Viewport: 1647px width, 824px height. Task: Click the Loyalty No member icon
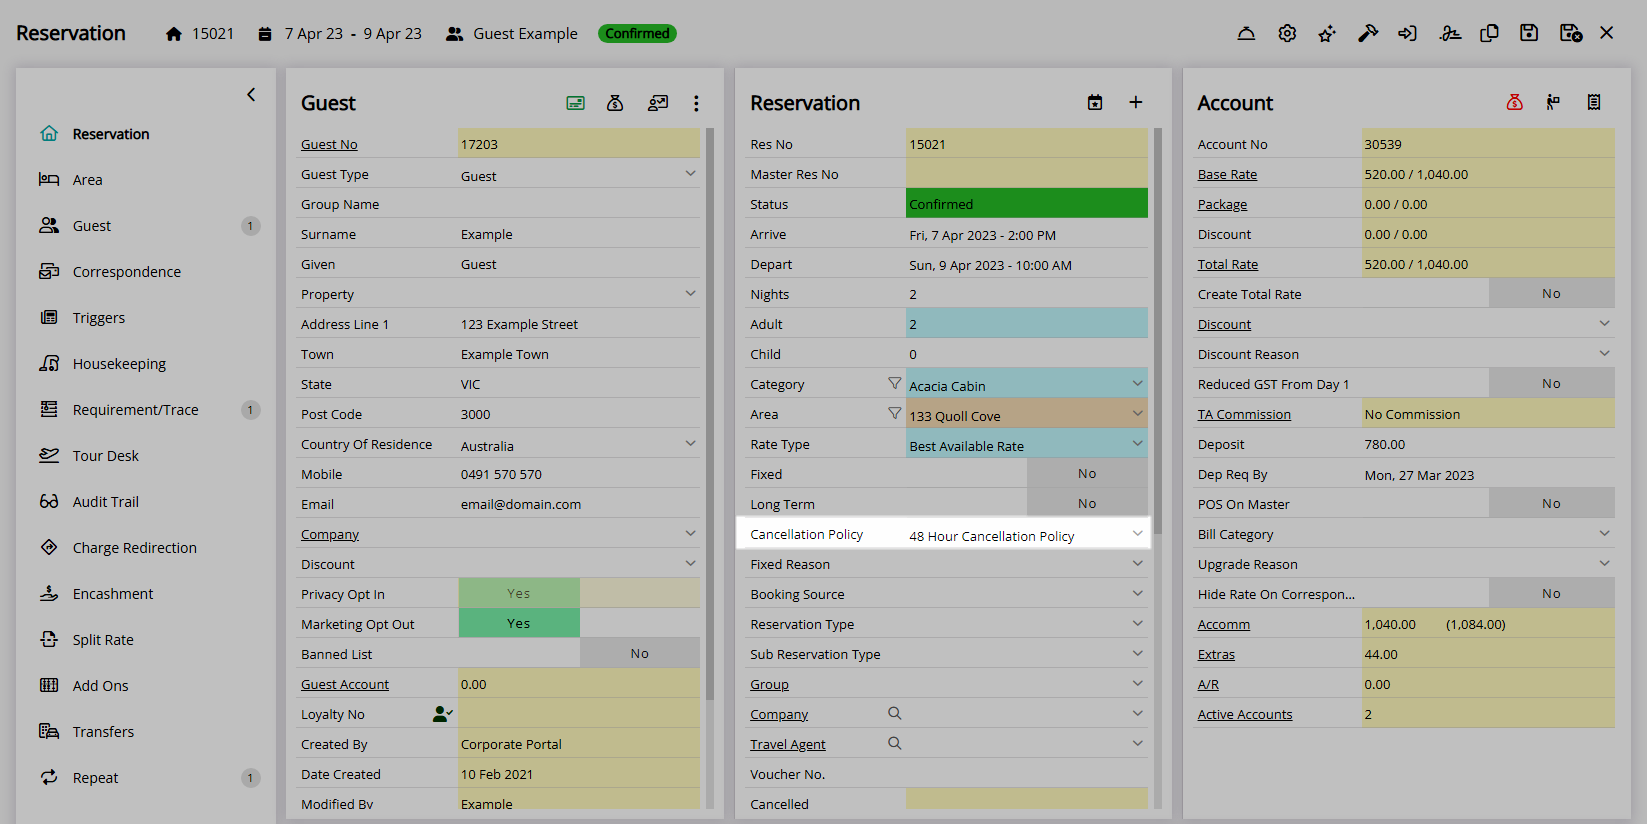coord(442,714)
